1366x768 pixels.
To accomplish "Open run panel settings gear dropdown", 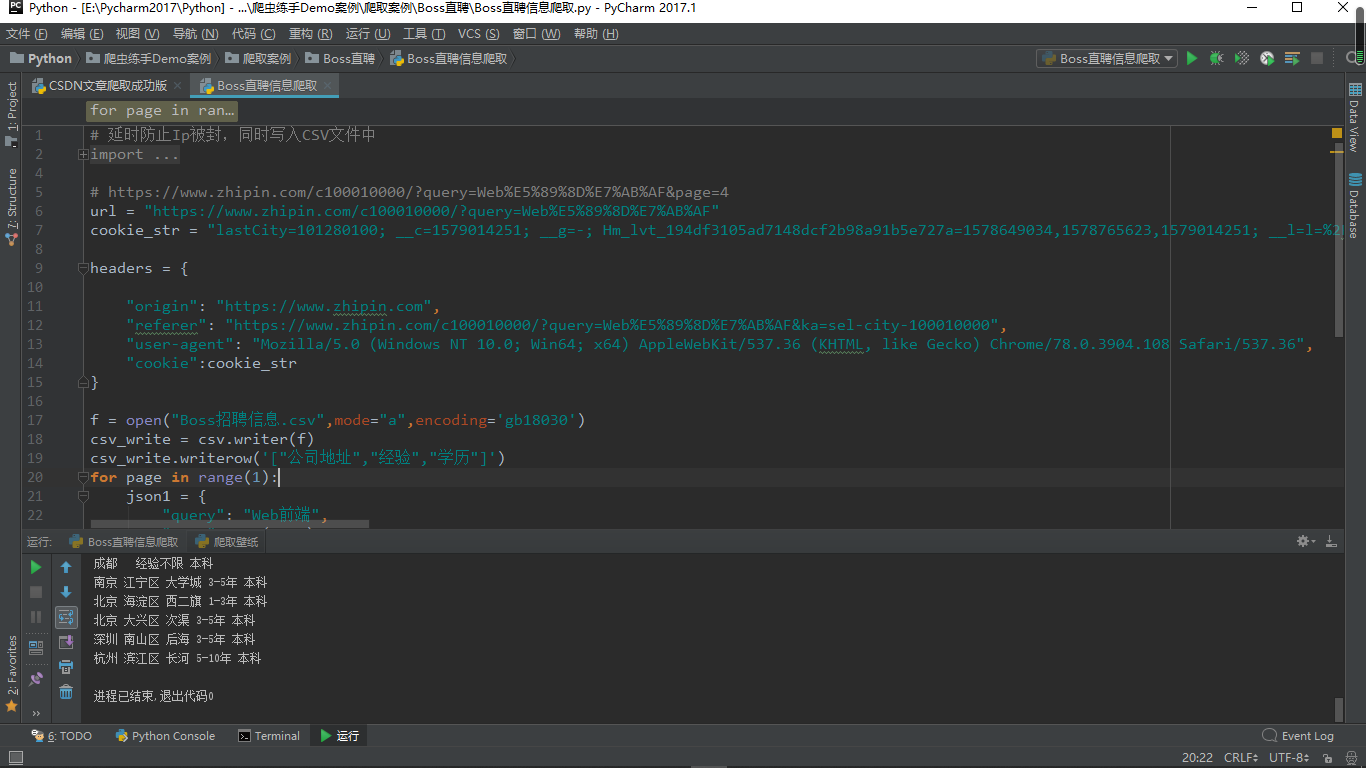I will point(1306,541).
